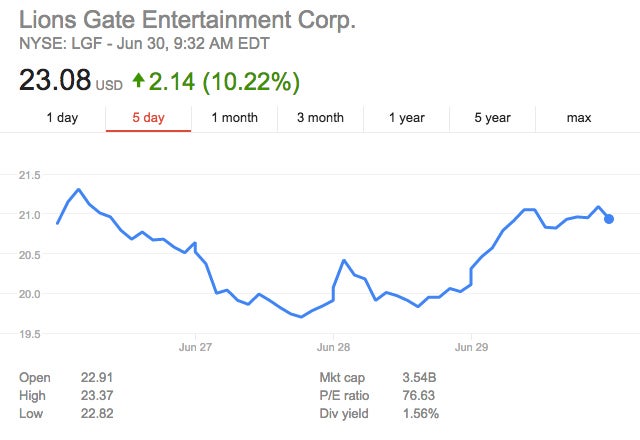Show the max range chart
This screenshot has height=440, width=640.
coord(578,118)
